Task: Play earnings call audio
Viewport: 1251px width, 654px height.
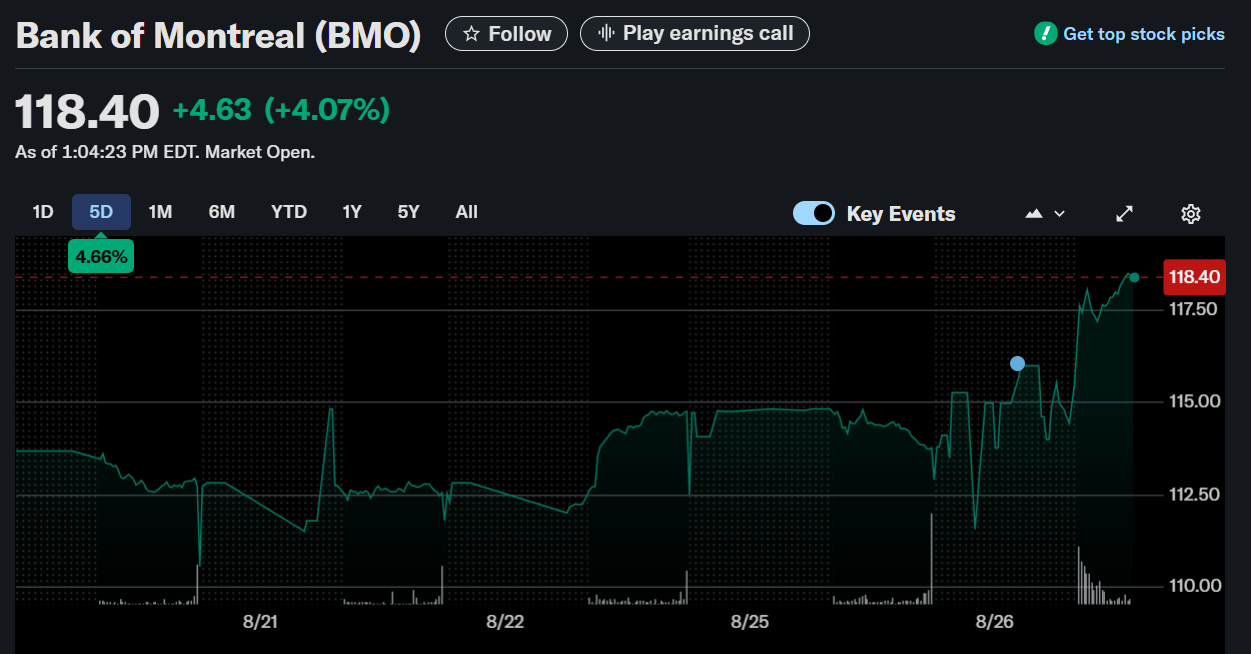Action: click(695, 34)
